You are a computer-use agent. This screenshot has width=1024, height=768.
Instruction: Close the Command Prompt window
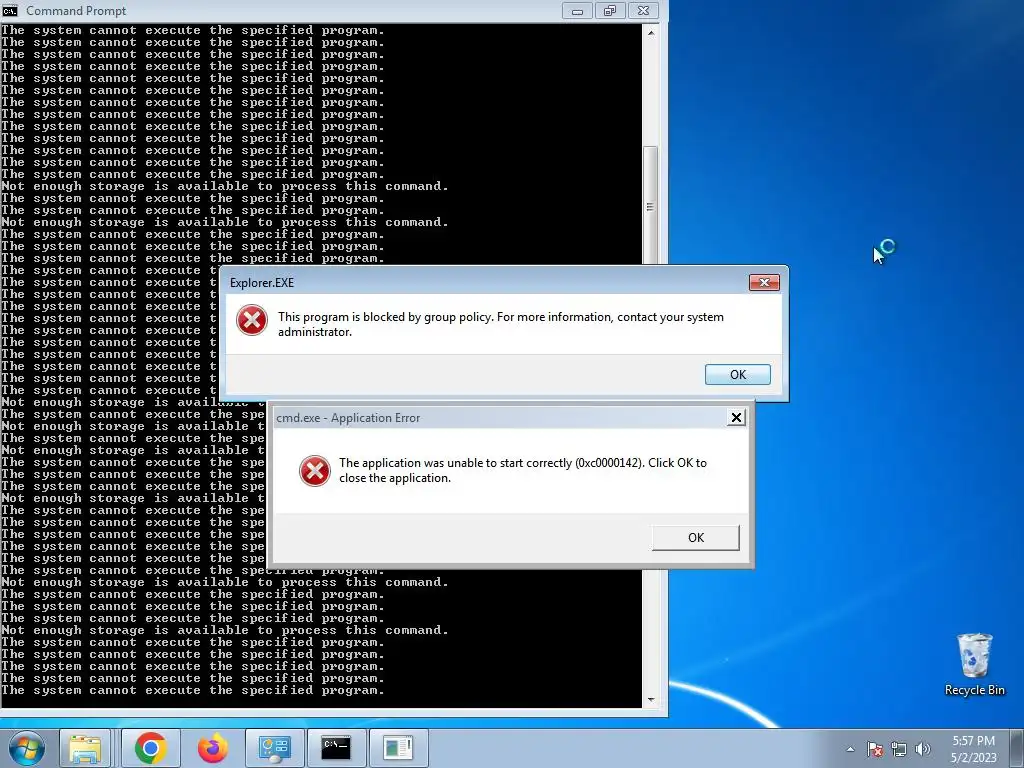tap(643, 10)
